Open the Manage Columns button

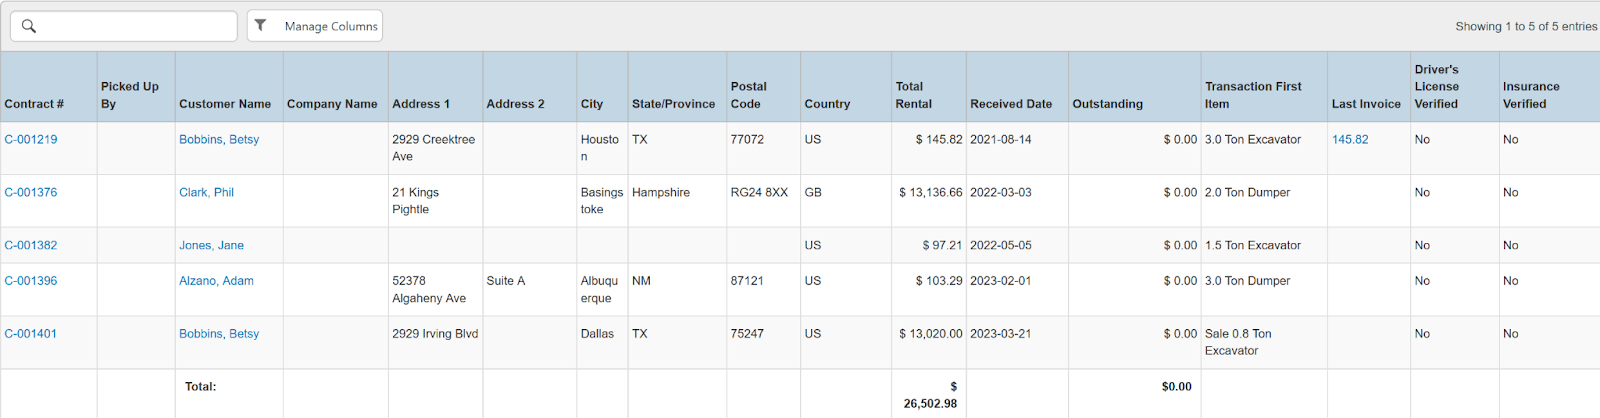(x=330, y=26)
